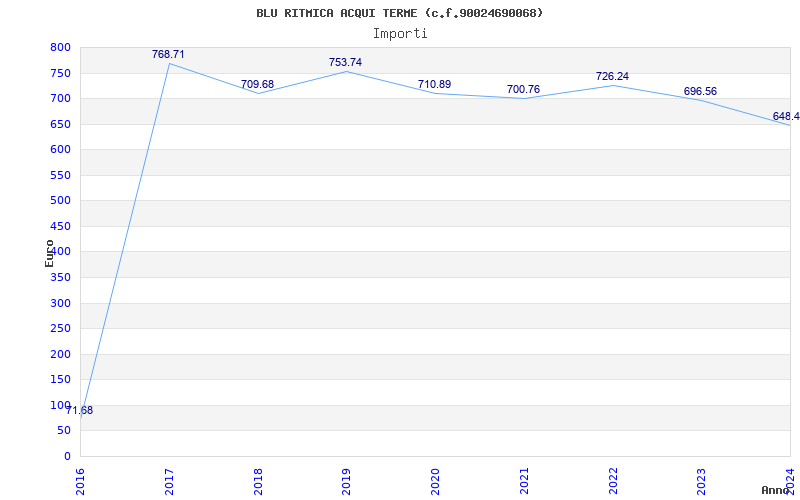This screenshot has height=500, width=800.
Task: Select the 2017 x-axis year label
Action: [169, 482]
